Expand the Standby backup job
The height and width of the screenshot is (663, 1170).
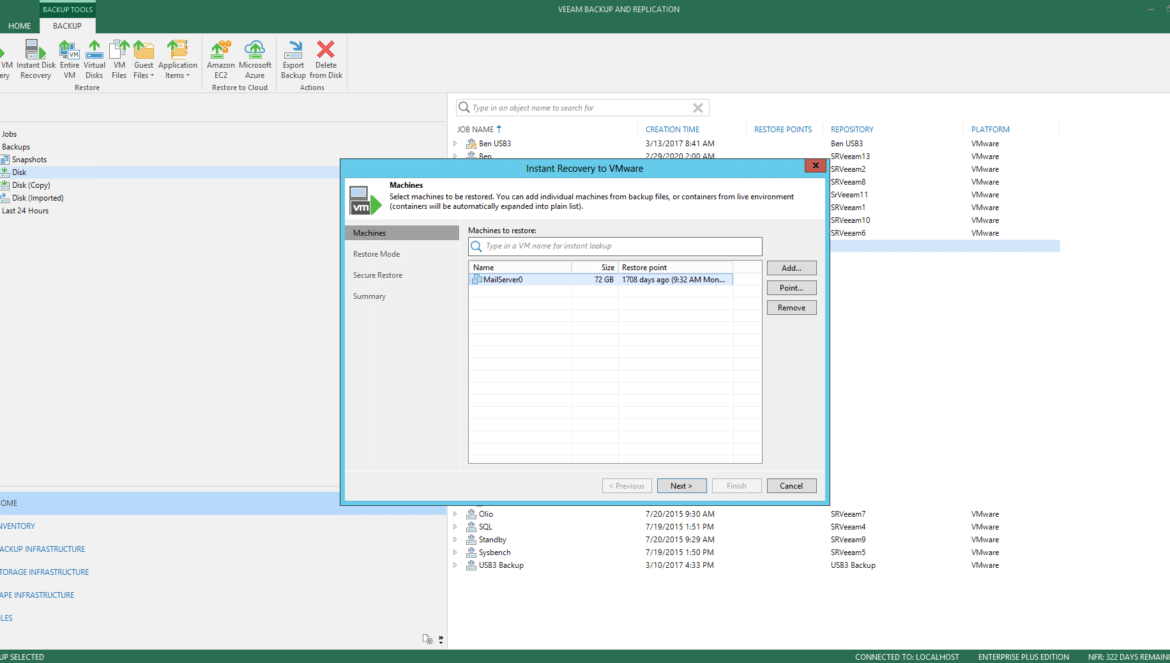click(x=455, y=539)
